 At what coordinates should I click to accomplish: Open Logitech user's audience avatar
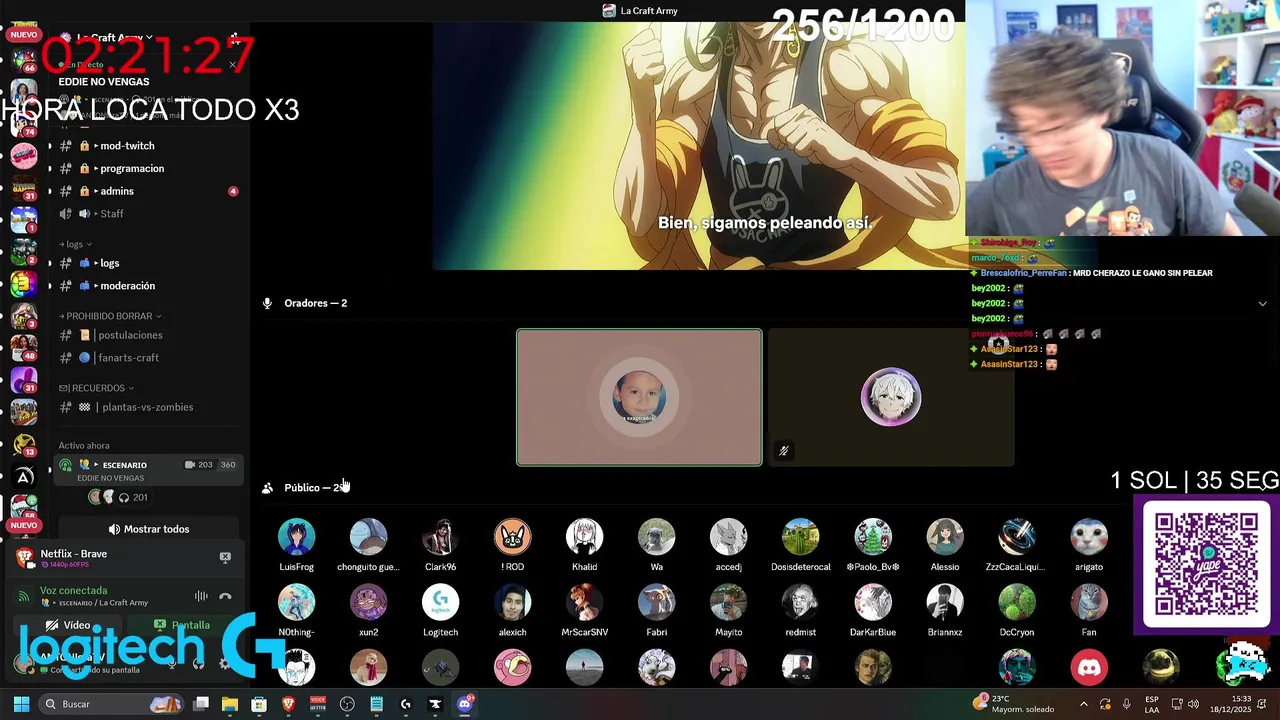pyautogui.click(x=440, y=603)
